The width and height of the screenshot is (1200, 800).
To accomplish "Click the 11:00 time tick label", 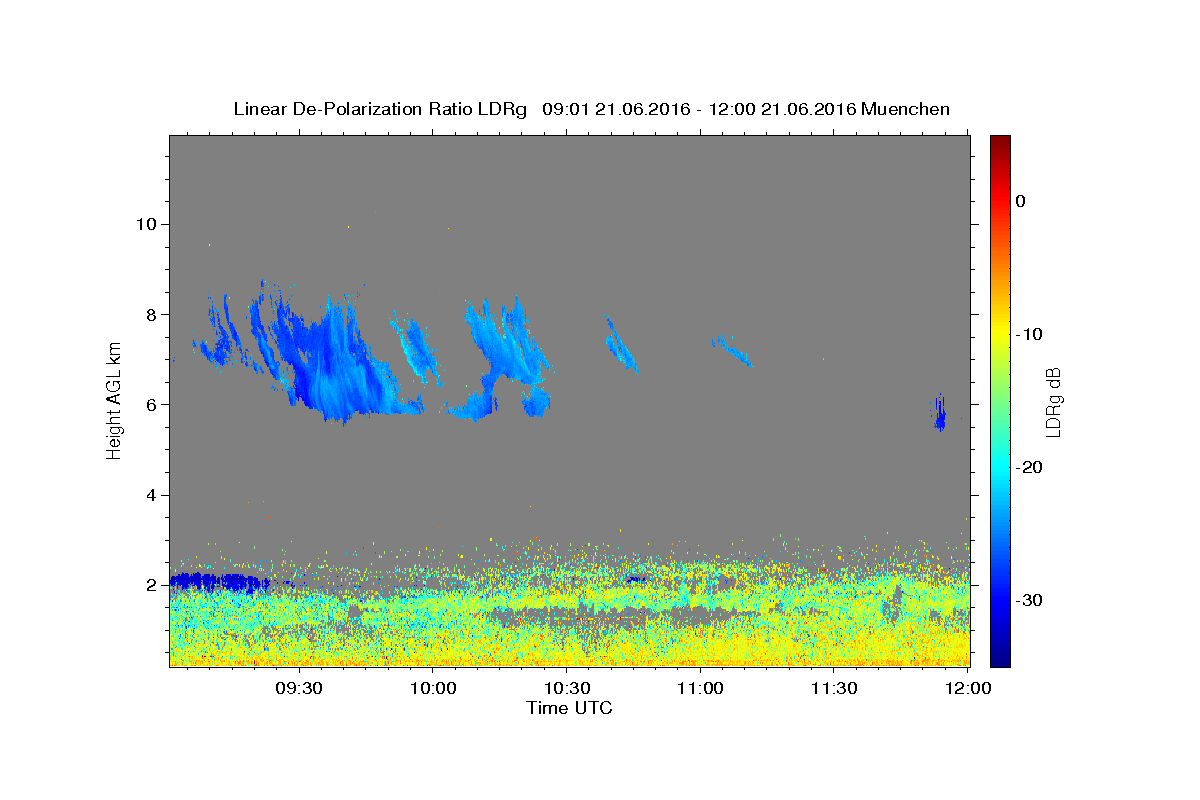I will [x=700, y=688].
